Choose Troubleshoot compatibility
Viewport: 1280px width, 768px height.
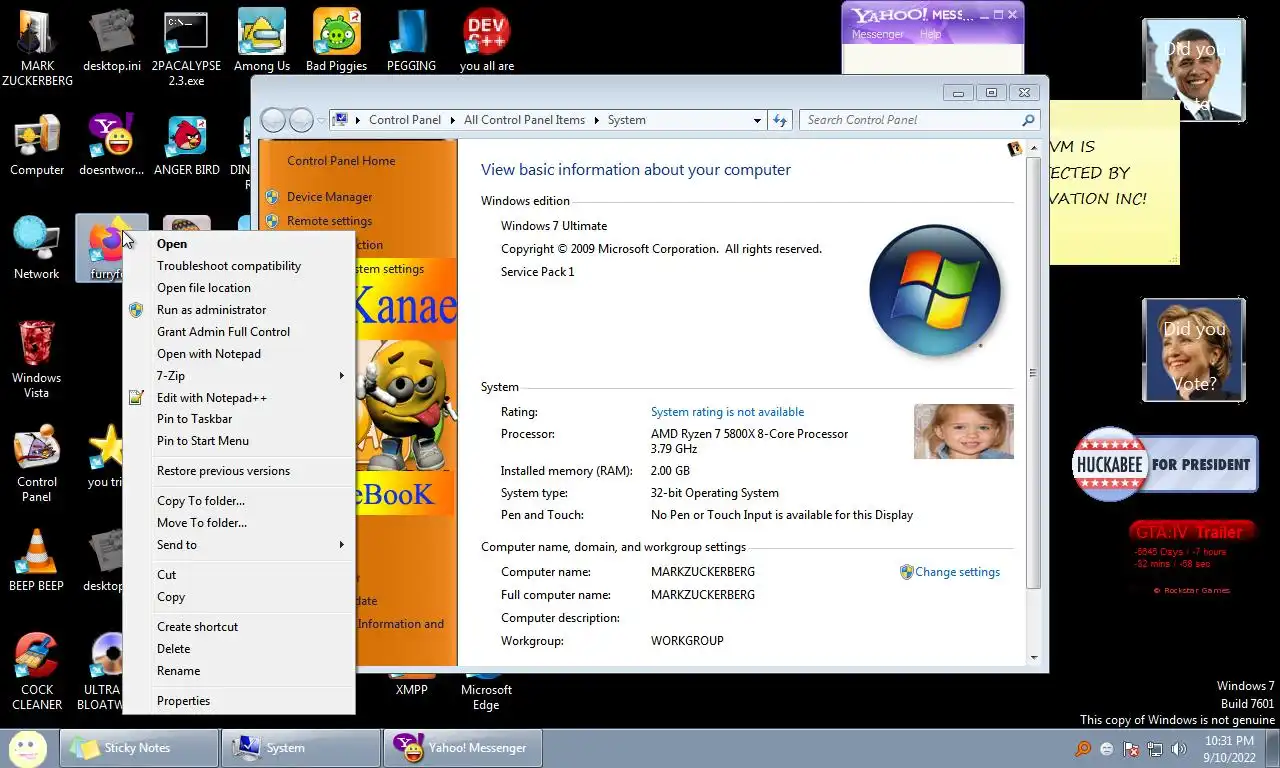pos(239,266)
